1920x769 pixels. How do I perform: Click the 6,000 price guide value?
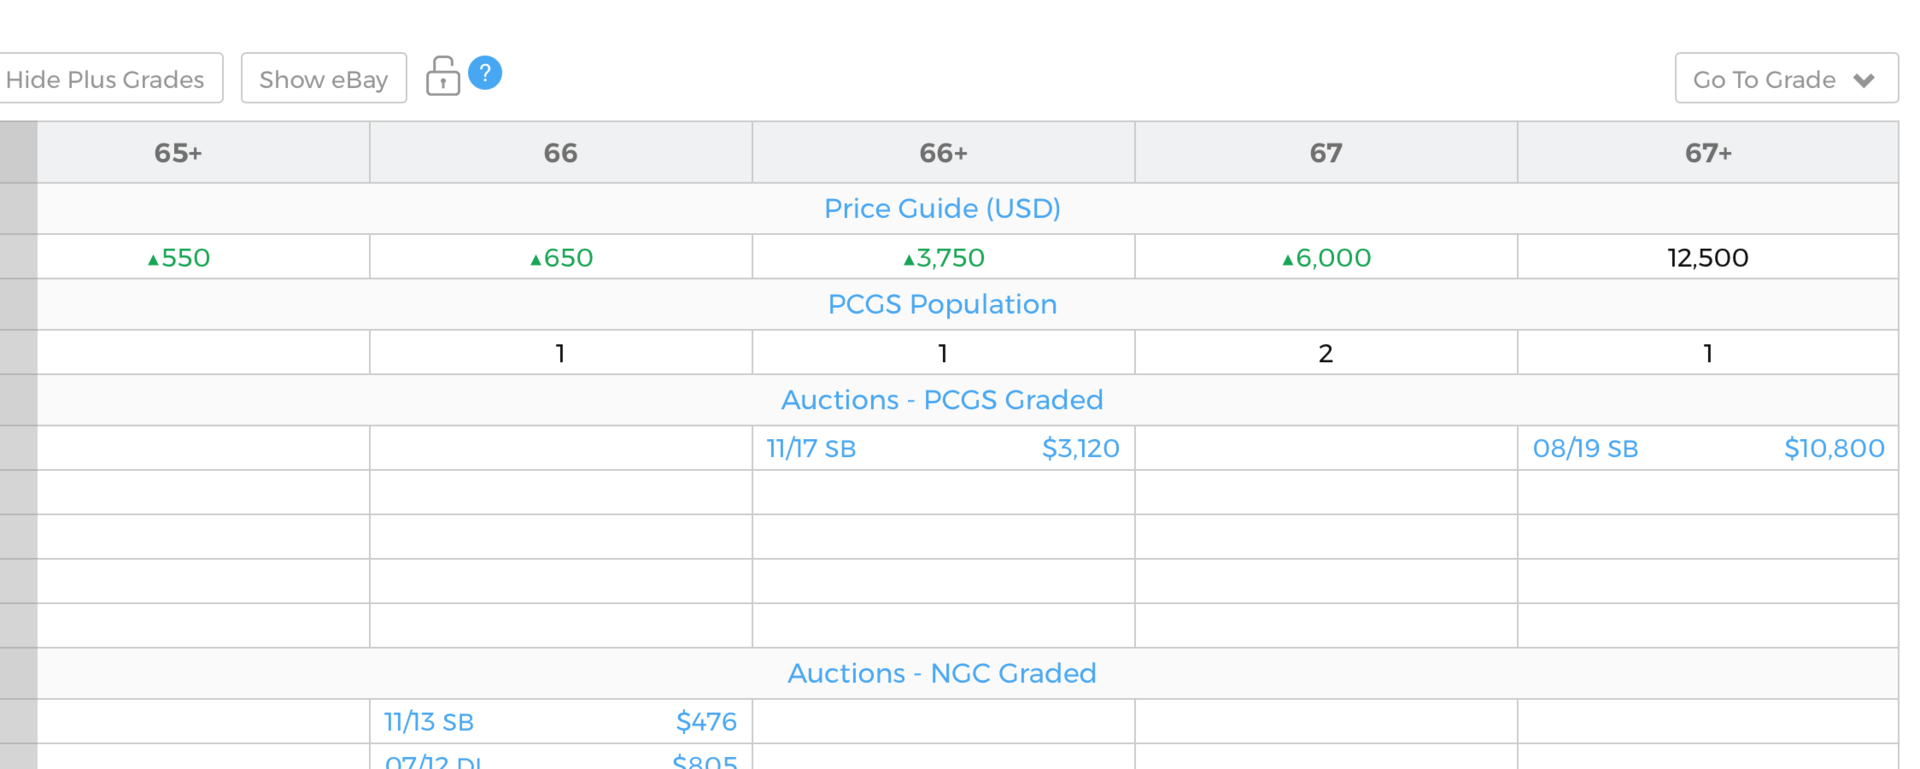(1326, 258)
